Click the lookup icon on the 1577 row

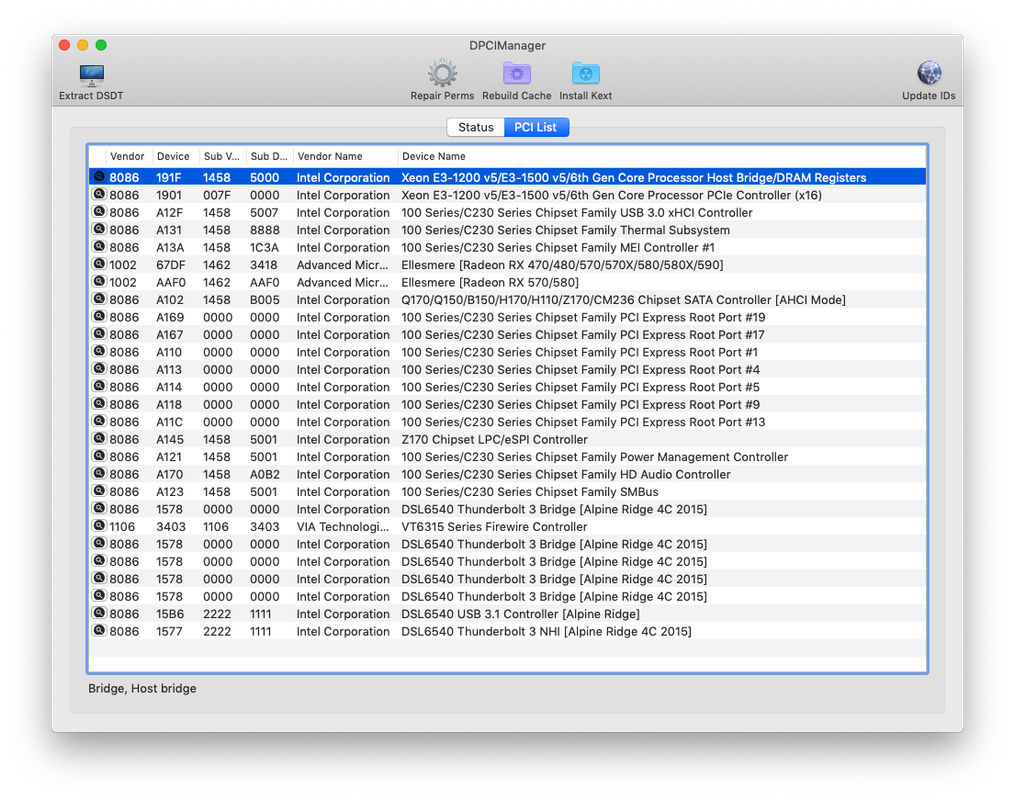(x=99, y=630)
